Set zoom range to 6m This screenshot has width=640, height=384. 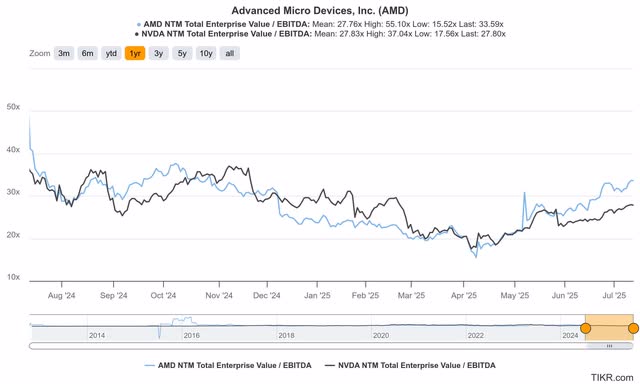pos(87,53)
